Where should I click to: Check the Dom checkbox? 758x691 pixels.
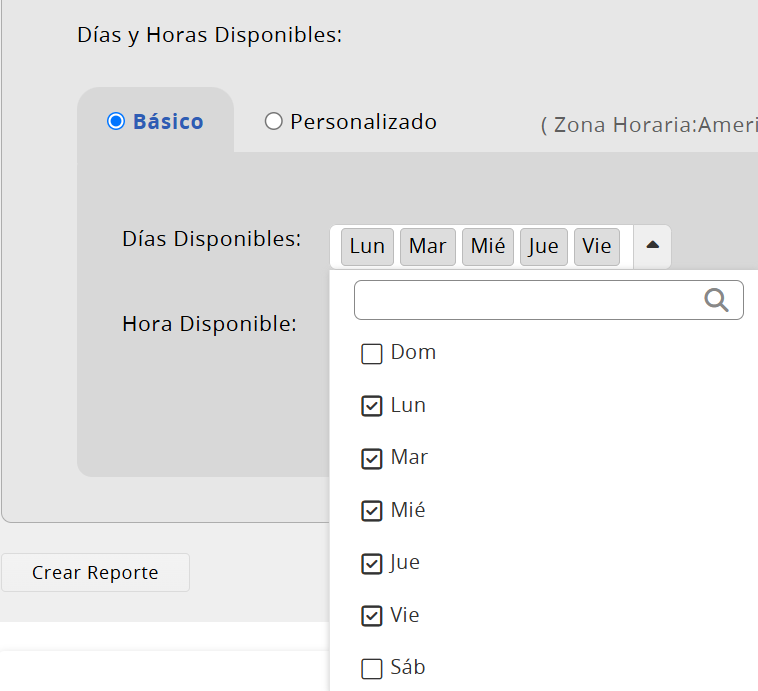point(372,353)
